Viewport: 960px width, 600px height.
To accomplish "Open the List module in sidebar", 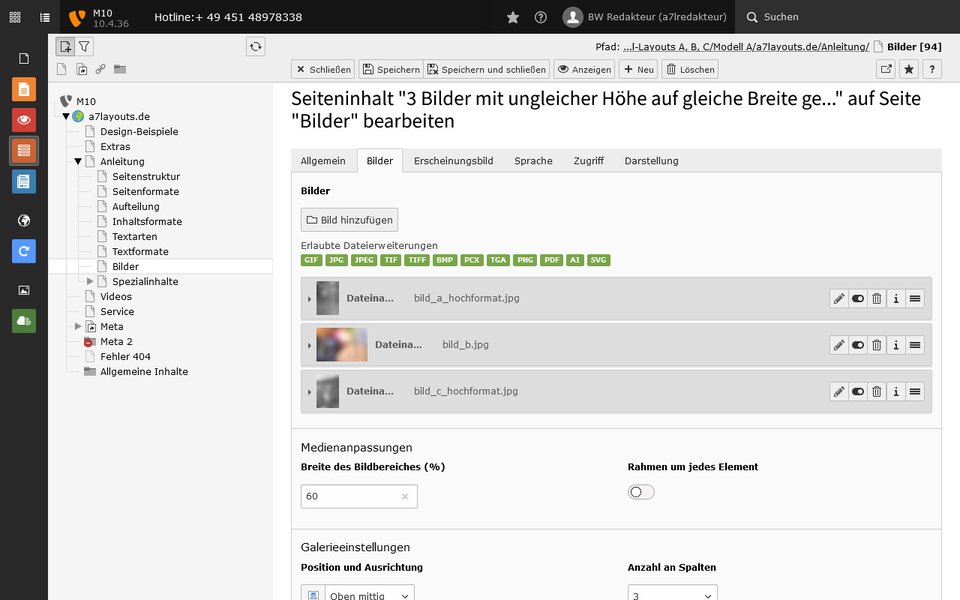I will click(24, 151).
